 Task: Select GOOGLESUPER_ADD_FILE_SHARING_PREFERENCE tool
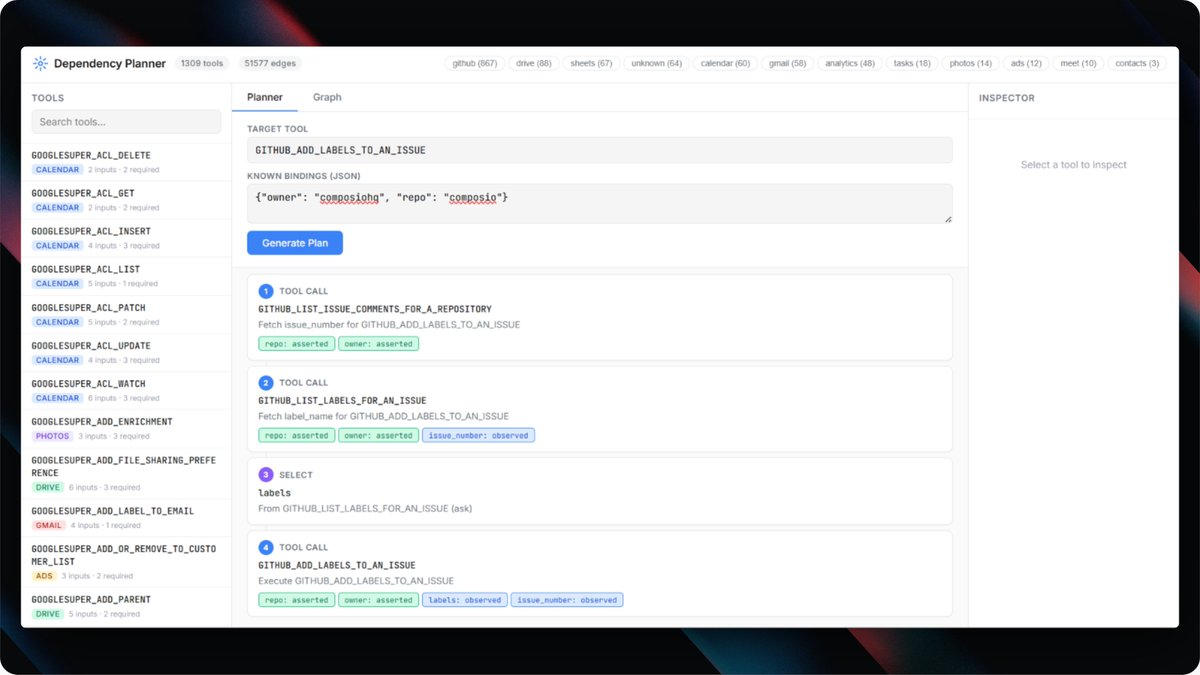(x=126, y=473)
